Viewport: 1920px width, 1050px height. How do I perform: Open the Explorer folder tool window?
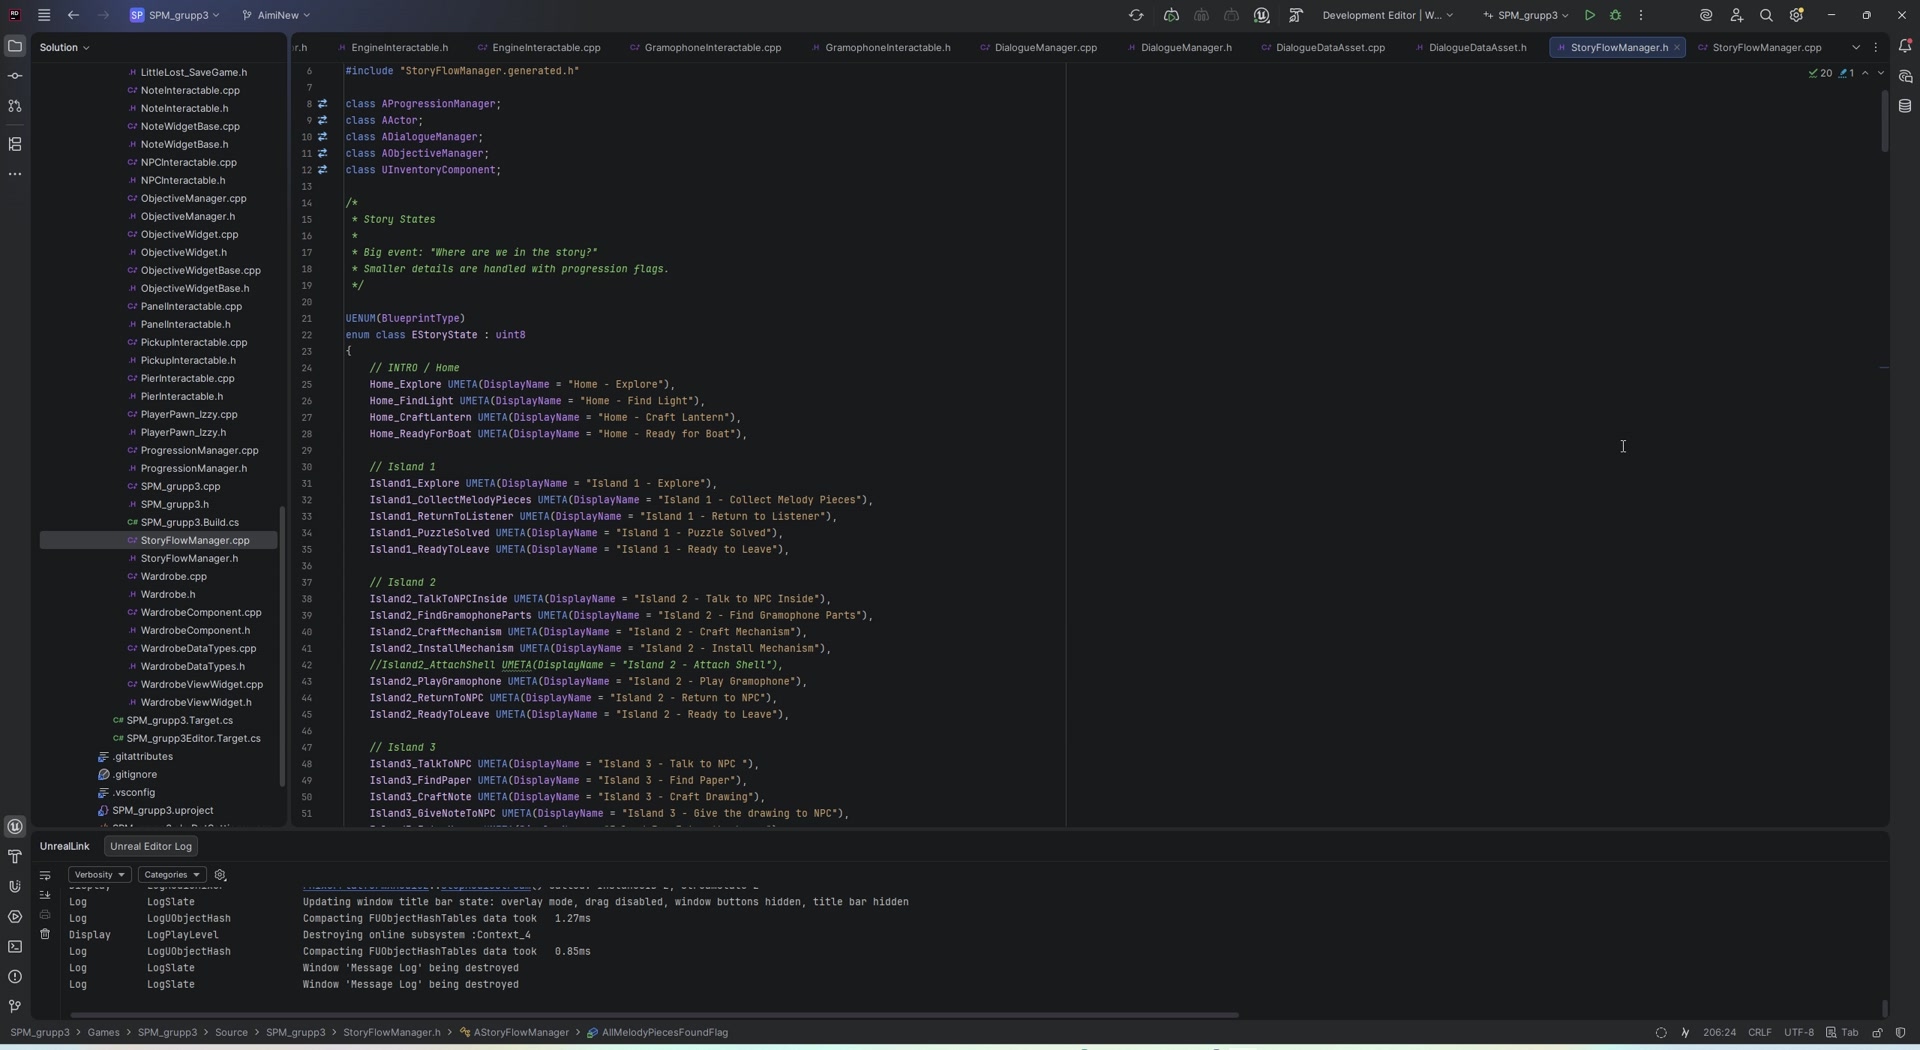(x=15, y=46)
